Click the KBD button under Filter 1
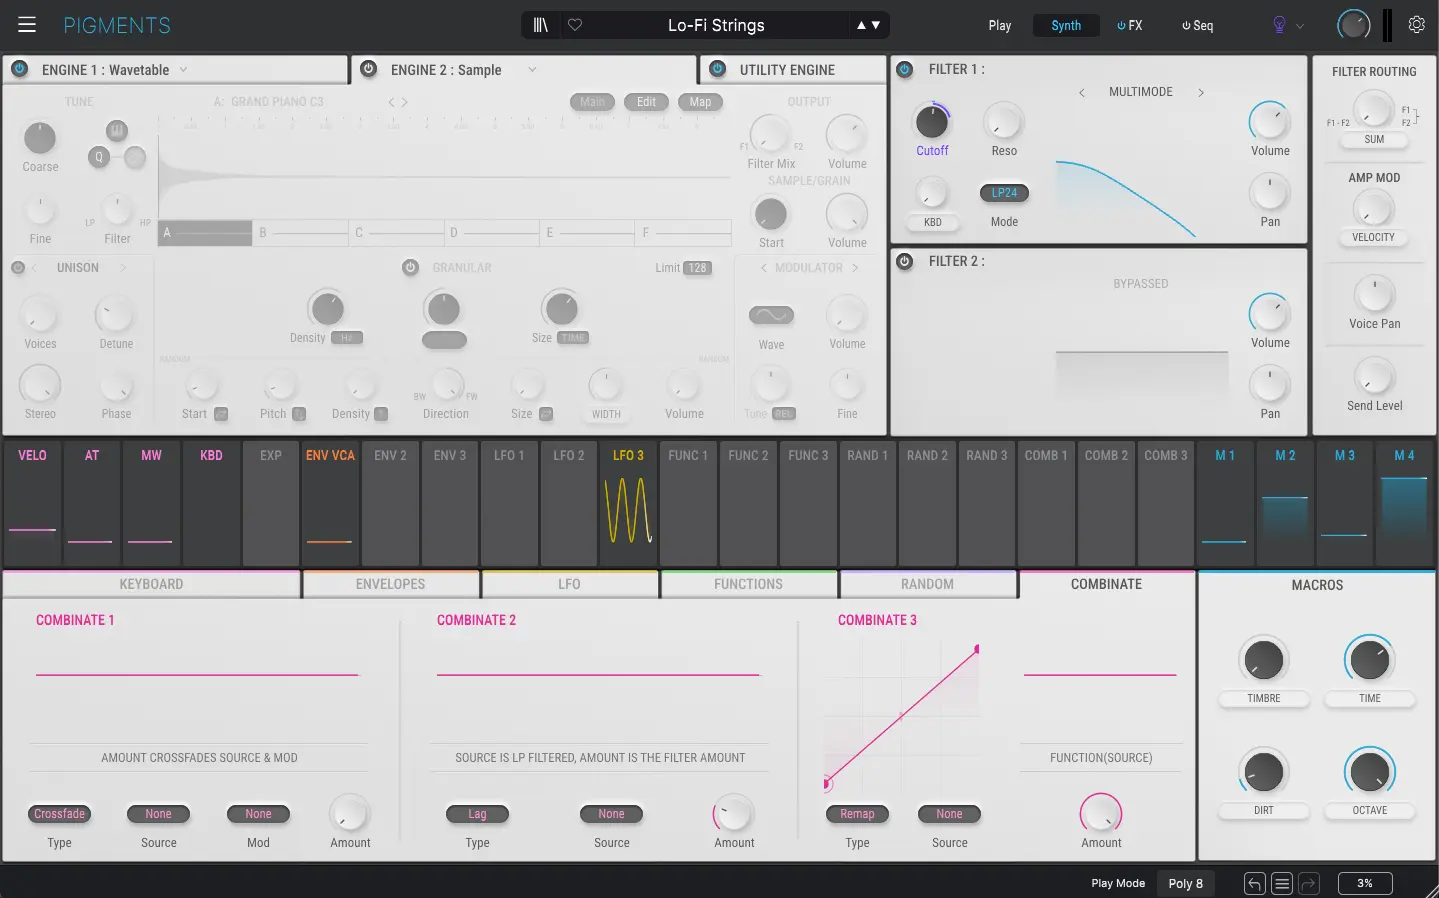Screen dimensions: 1439x898 point(932,222)
